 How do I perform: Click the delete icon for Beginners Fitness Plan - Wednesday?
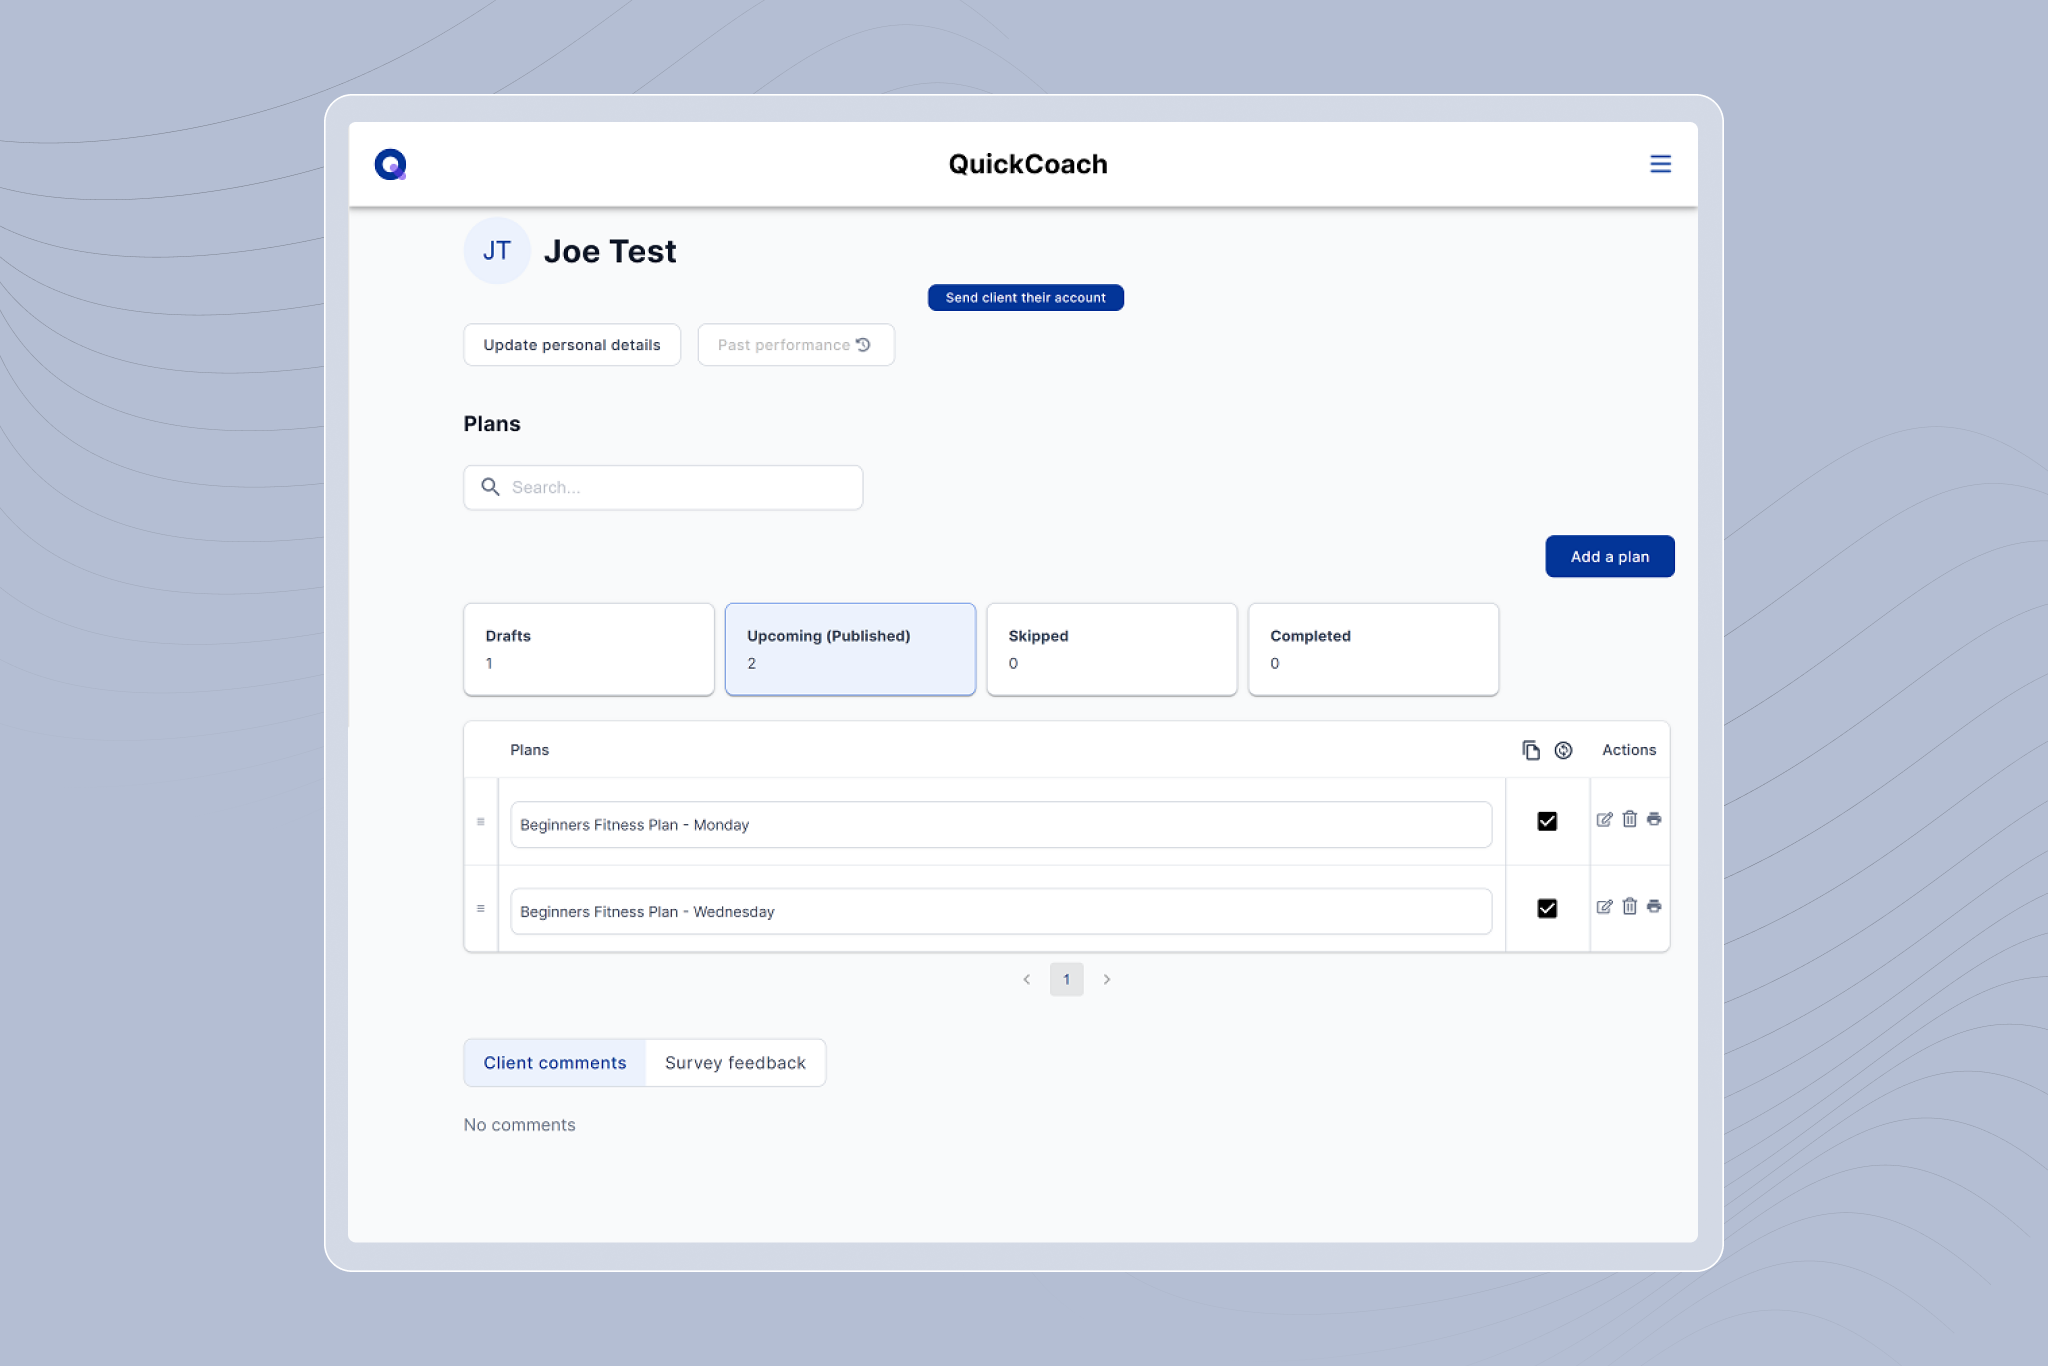click(1629, 906)
